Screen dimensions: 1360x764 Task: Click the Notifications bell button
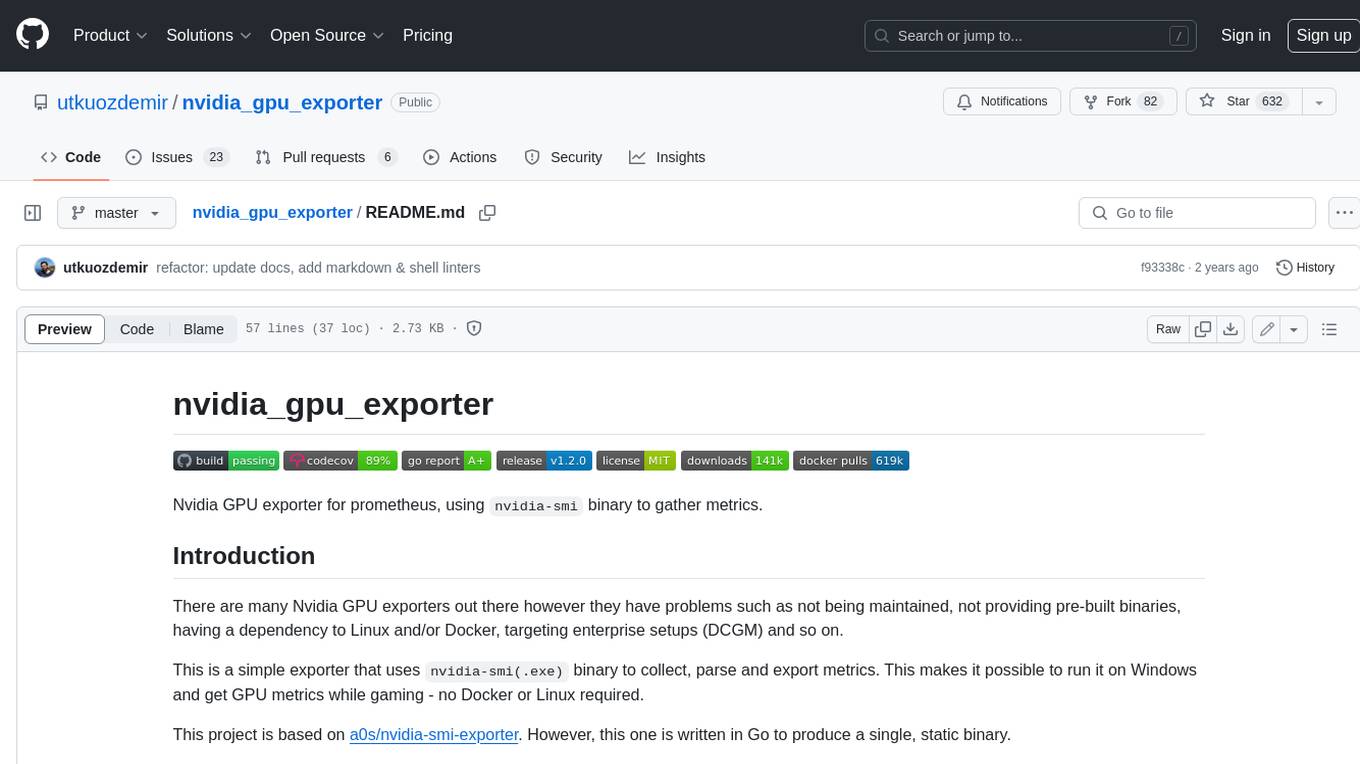(x=1002, y=101)
